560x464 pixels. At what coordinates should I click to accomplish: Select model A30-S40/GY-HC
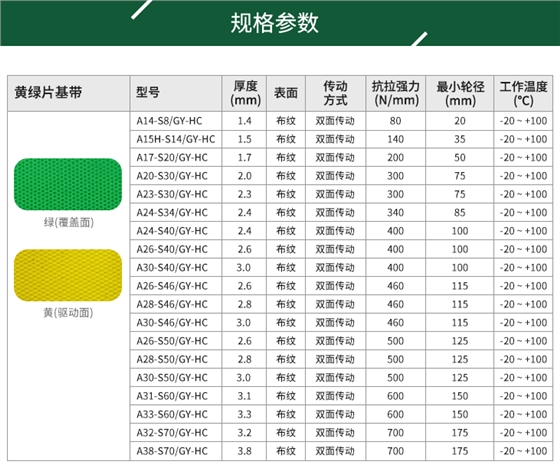click(172, 268)
